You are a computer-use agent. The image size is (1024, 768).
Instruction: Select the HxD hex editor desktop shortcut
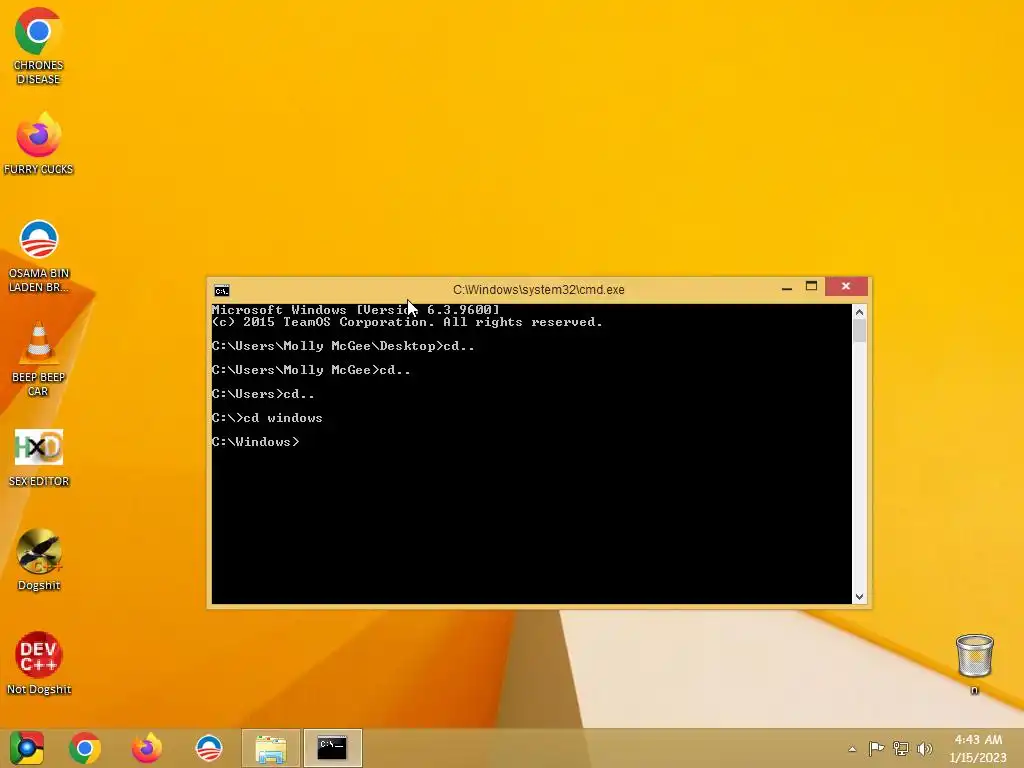pos(38,458)
